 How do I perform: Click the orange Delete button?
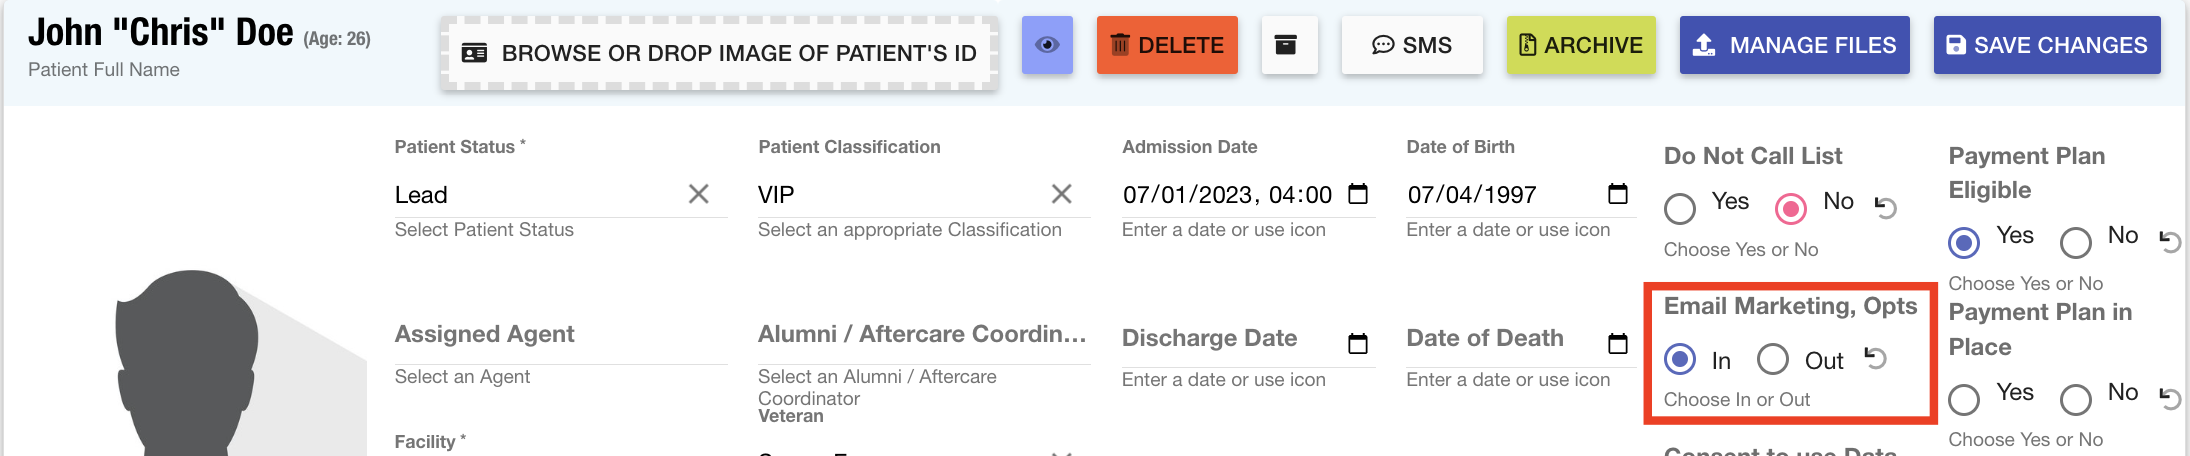[x=1167, y=45]
